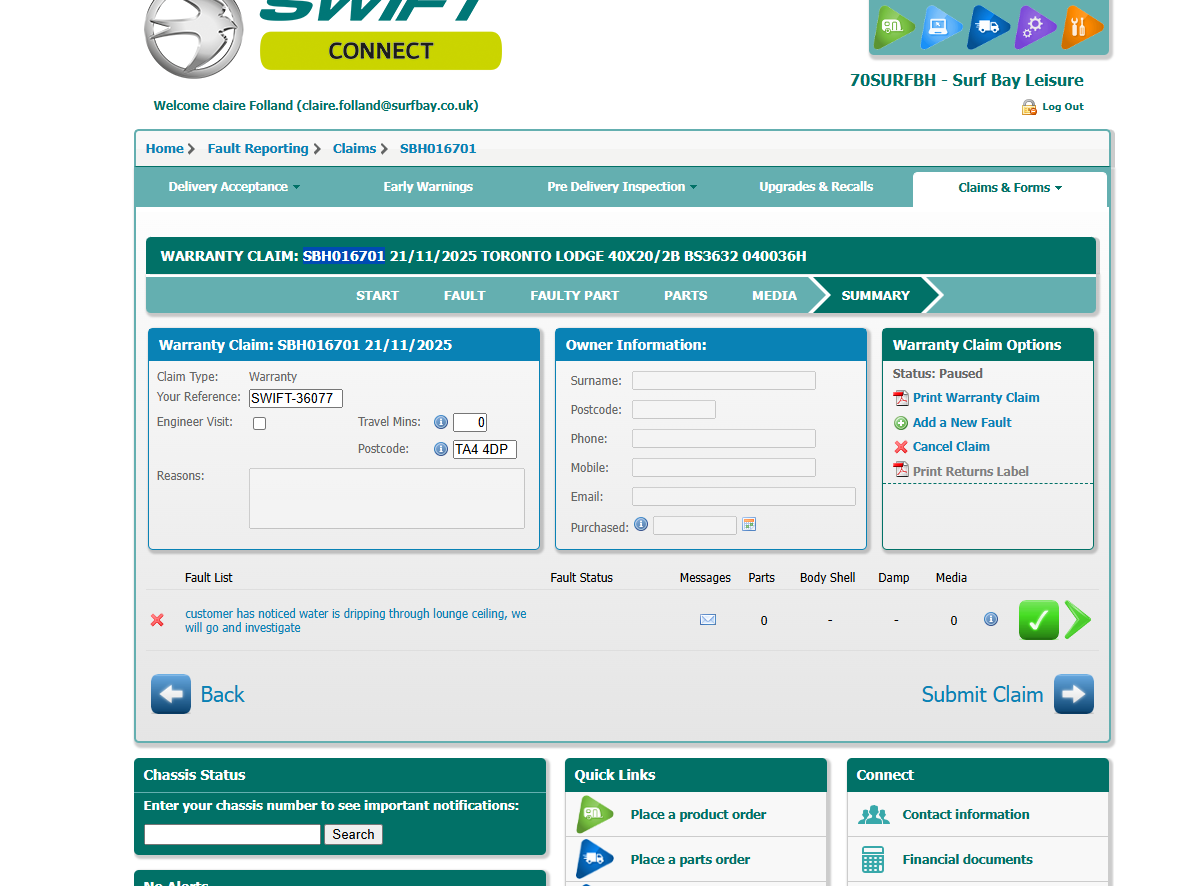The width and height of the screenshot is (1185, 886).
Task: Open the water dripping fault description link
Action: pos(356,621)
